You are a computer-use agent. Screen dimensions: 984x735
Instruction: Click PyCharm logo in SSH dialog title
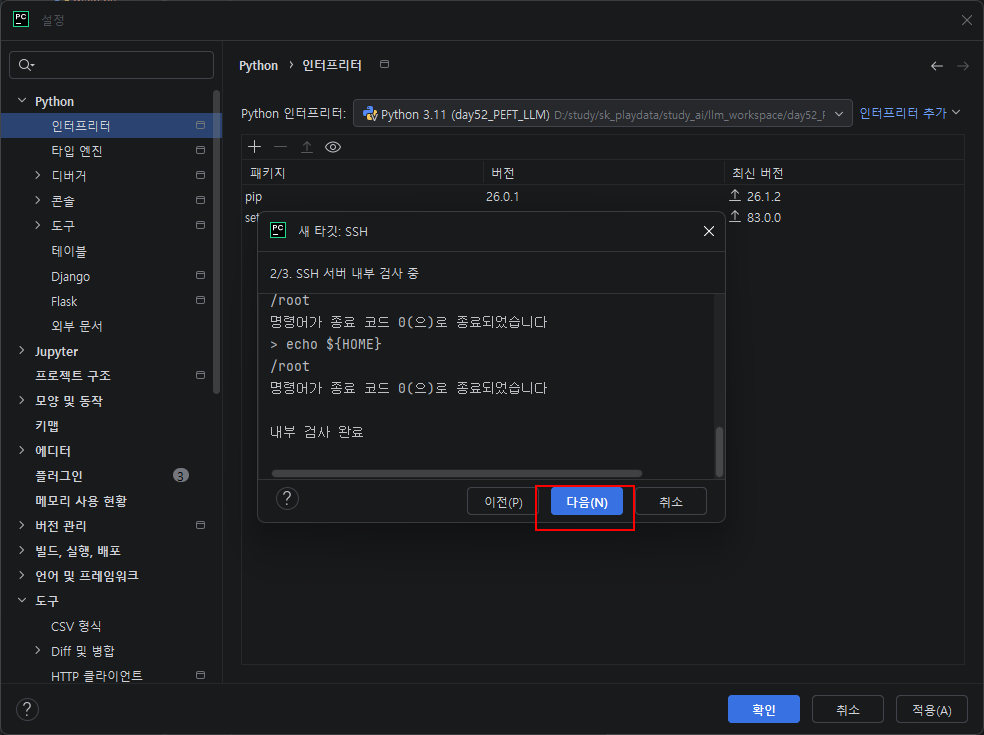pos(278,230)
